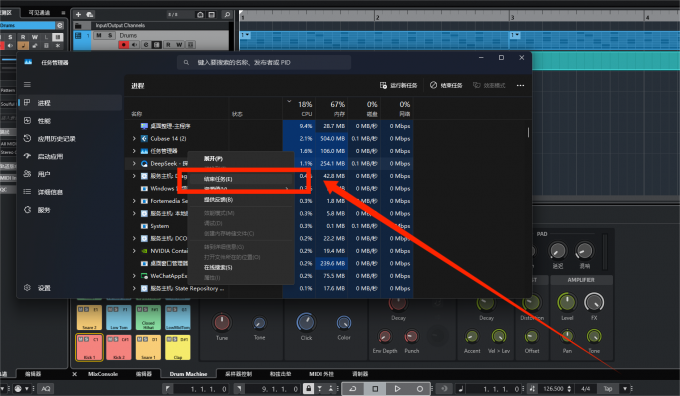Image resolution: width=680 pixels, height=396 pixels.
Task: Click the Click knob in Drum Machine
Action: [x=306, y=322]
